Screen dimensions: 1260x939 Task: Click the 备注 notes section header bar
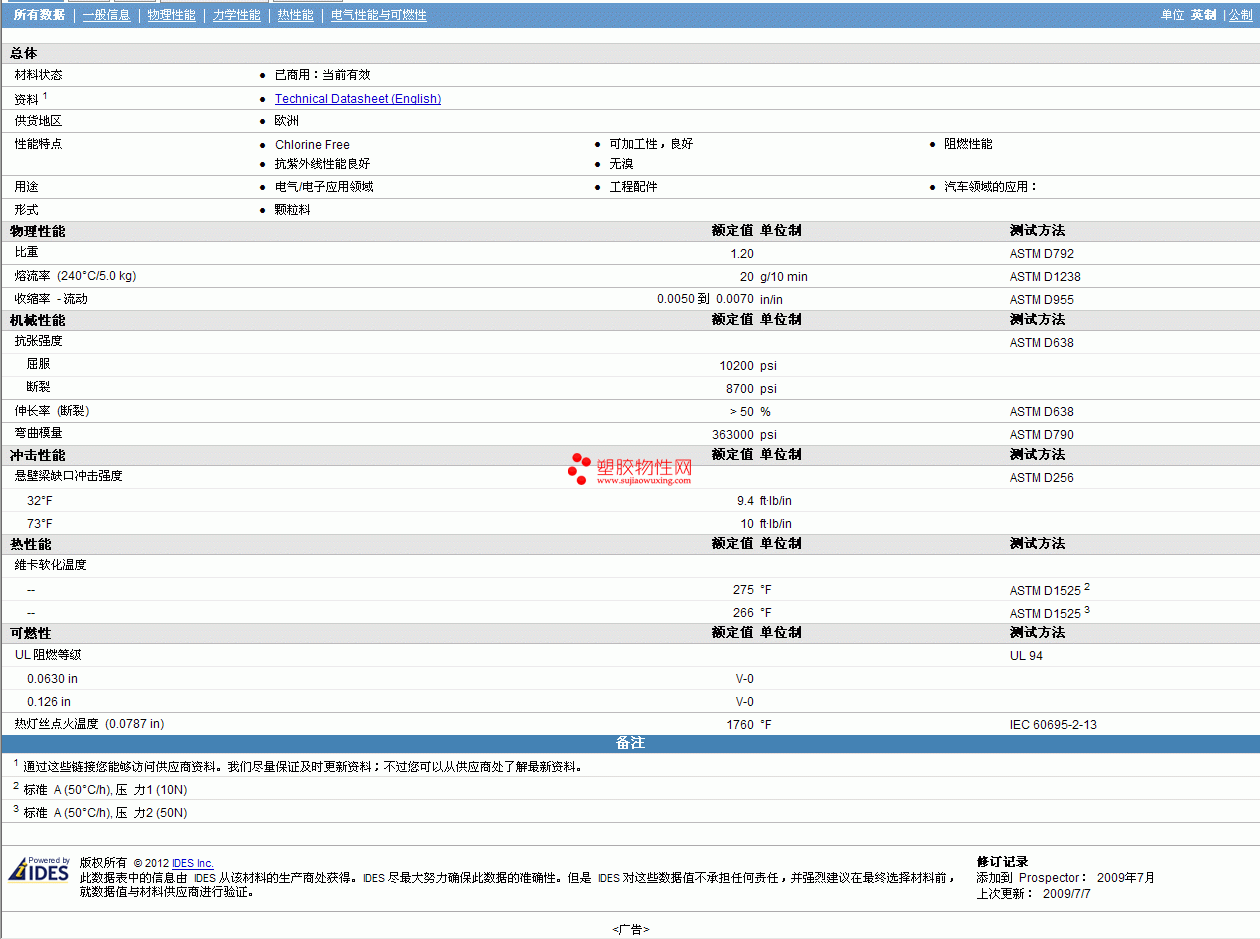click(x=630, y=743)
